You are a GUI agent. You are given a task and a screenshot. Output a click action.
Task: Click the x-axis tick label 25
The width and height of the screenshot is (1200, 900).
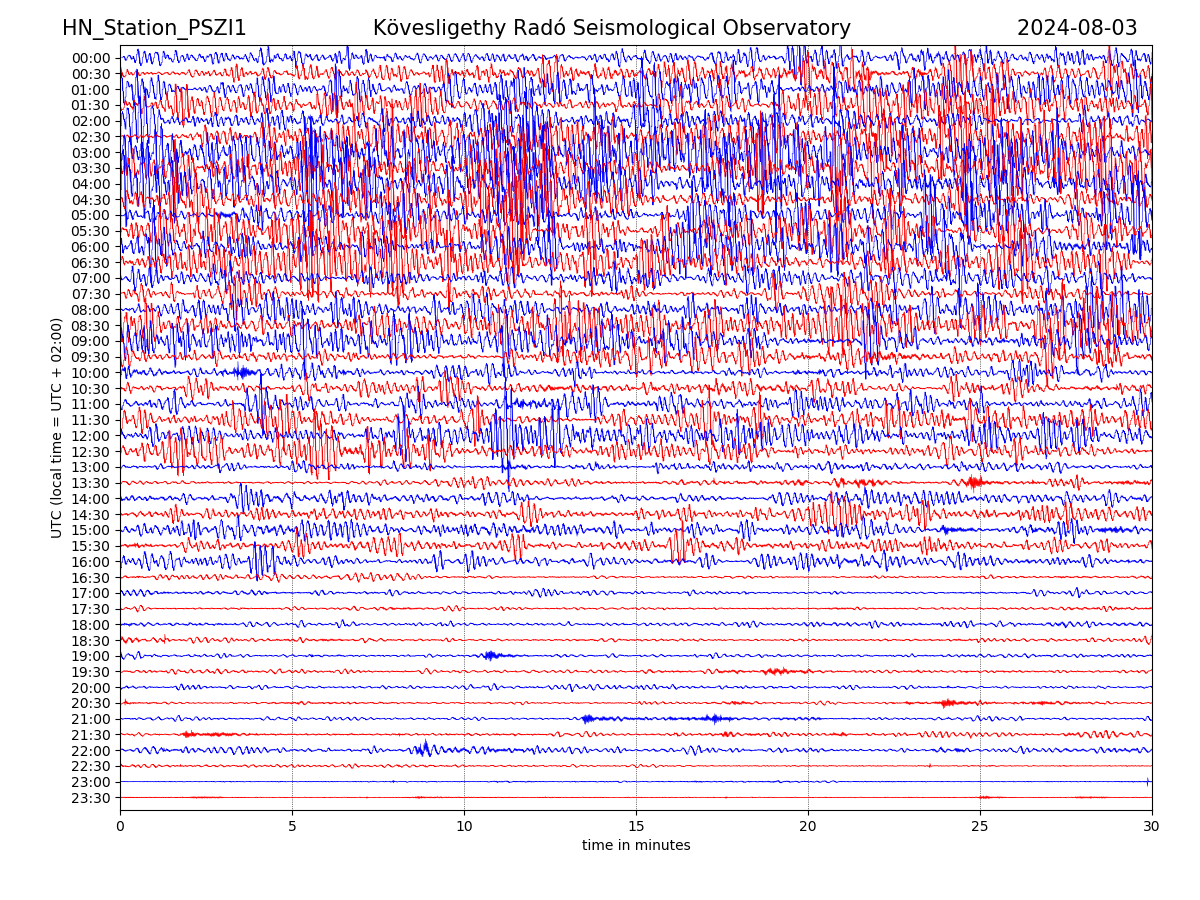point(980,827)
